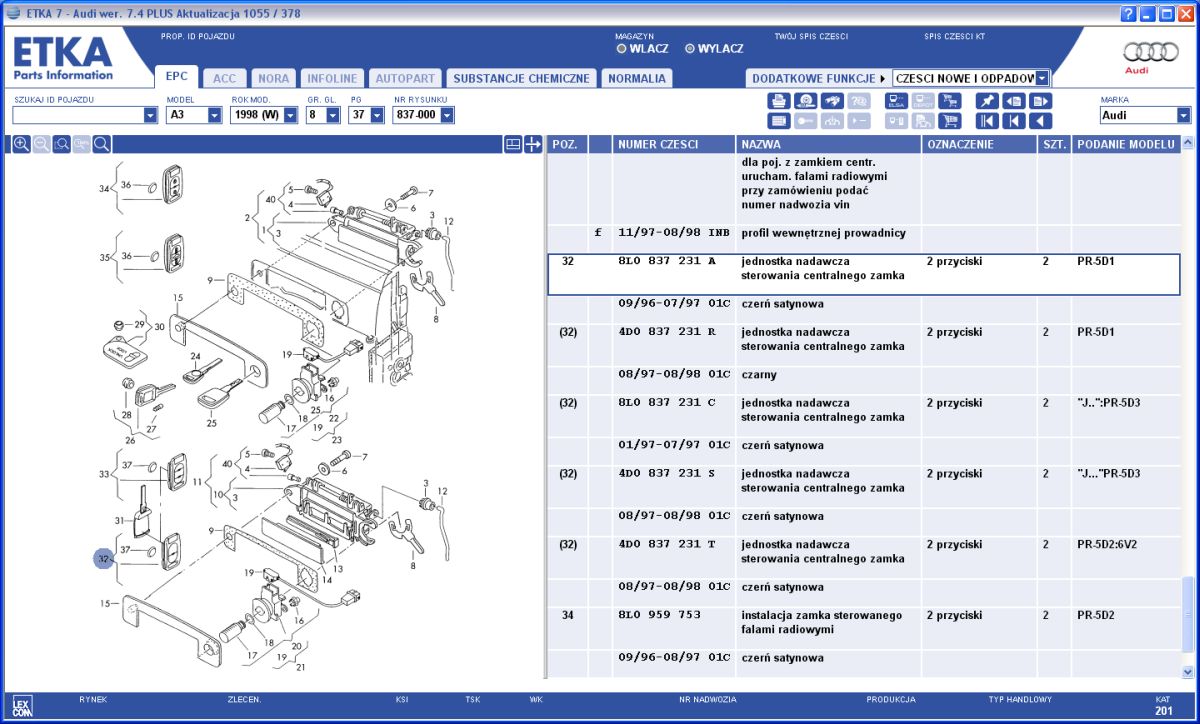Open the NORMALIA tab

click(x=636, y=78)
